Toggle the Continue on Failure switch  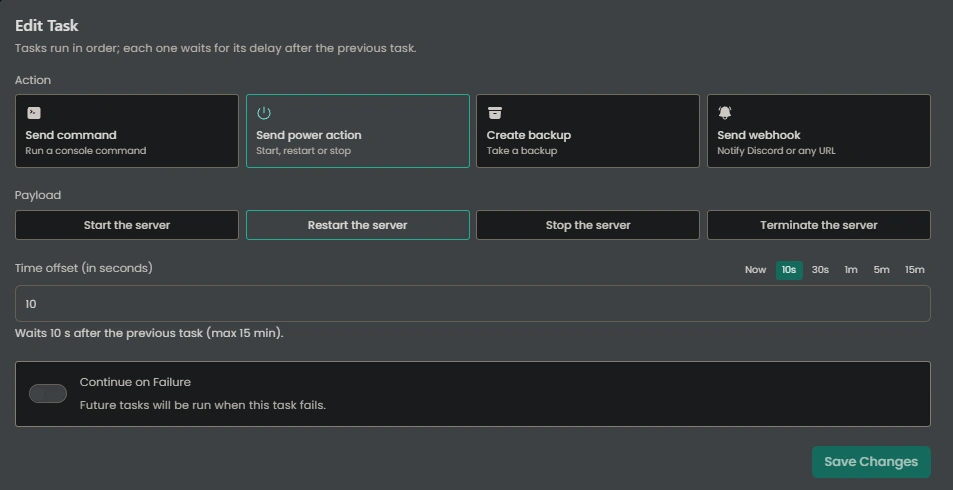coord(48,394)
